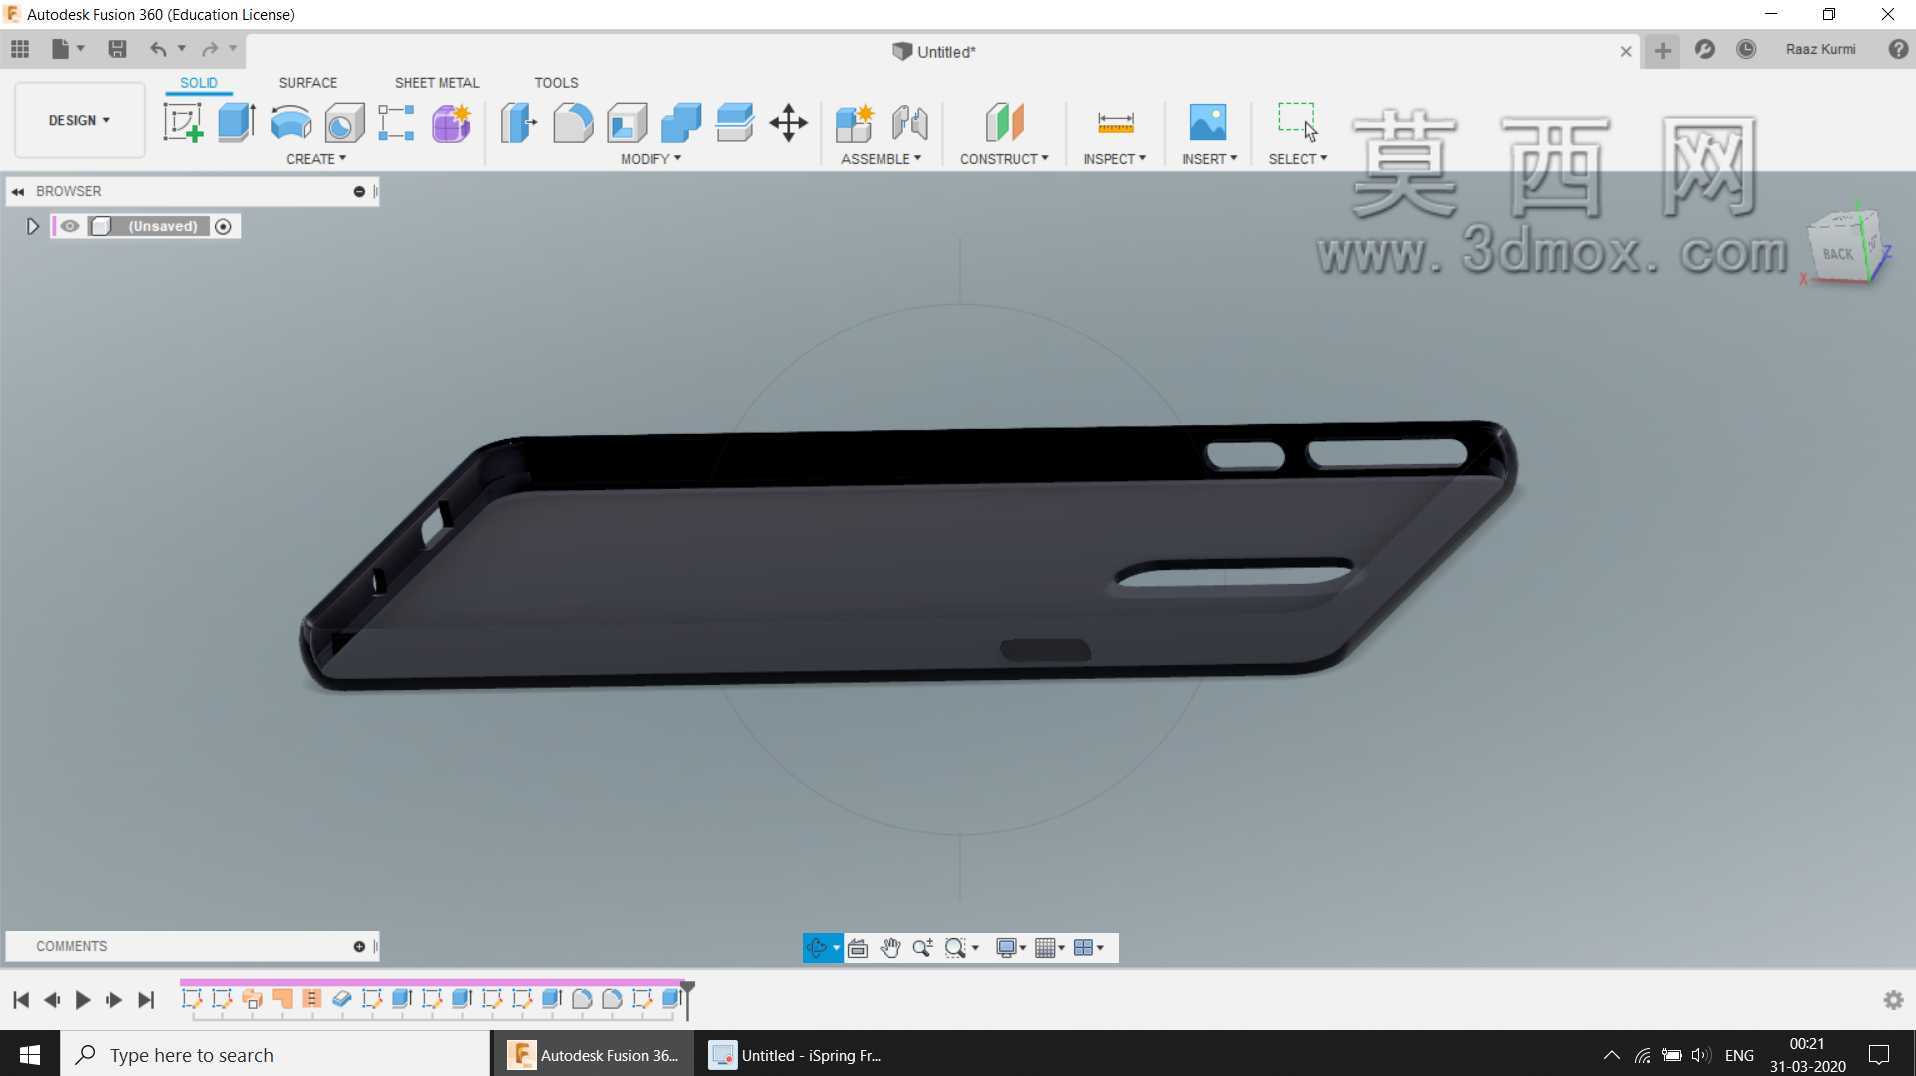Switch to the TOOLS tab
1916x1076 pixels.
click(556, 83)
